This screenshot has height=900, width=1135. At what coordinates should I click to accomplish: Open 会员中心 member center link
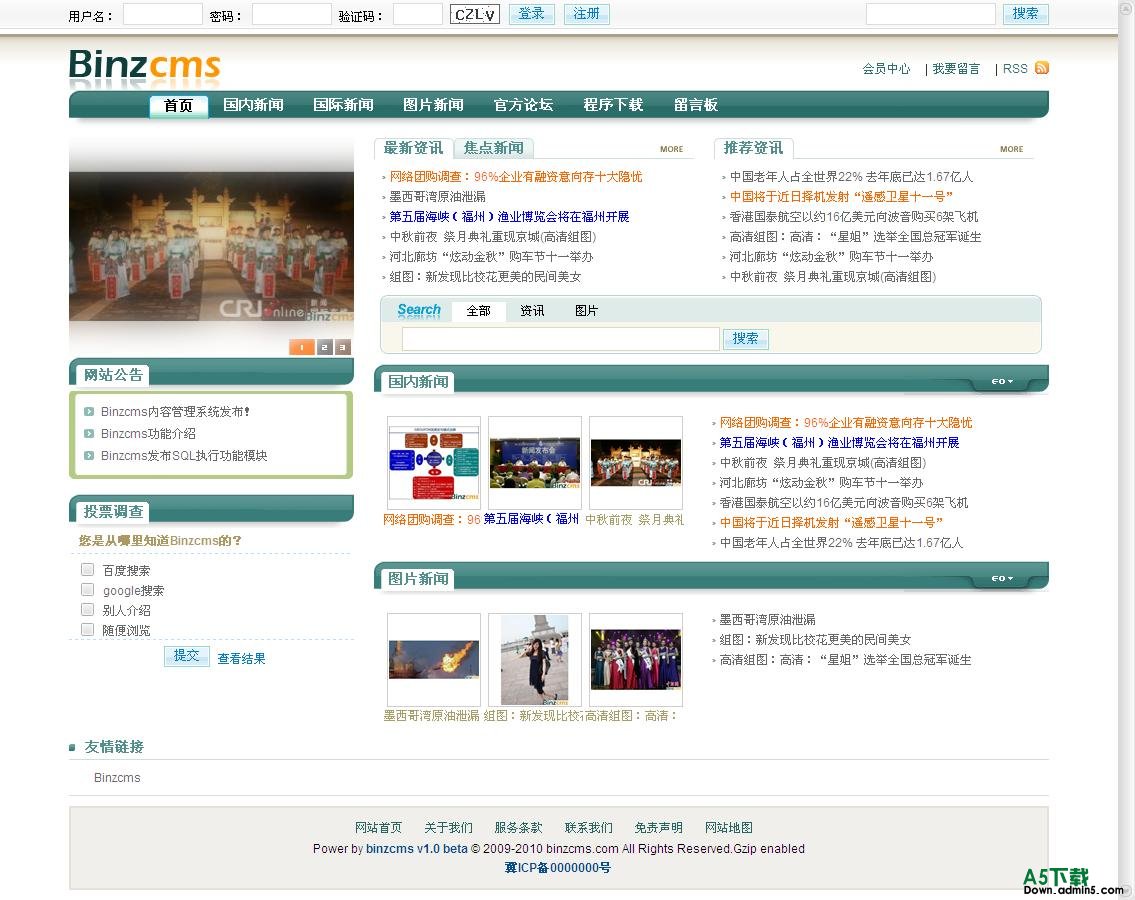click(886, 69)
